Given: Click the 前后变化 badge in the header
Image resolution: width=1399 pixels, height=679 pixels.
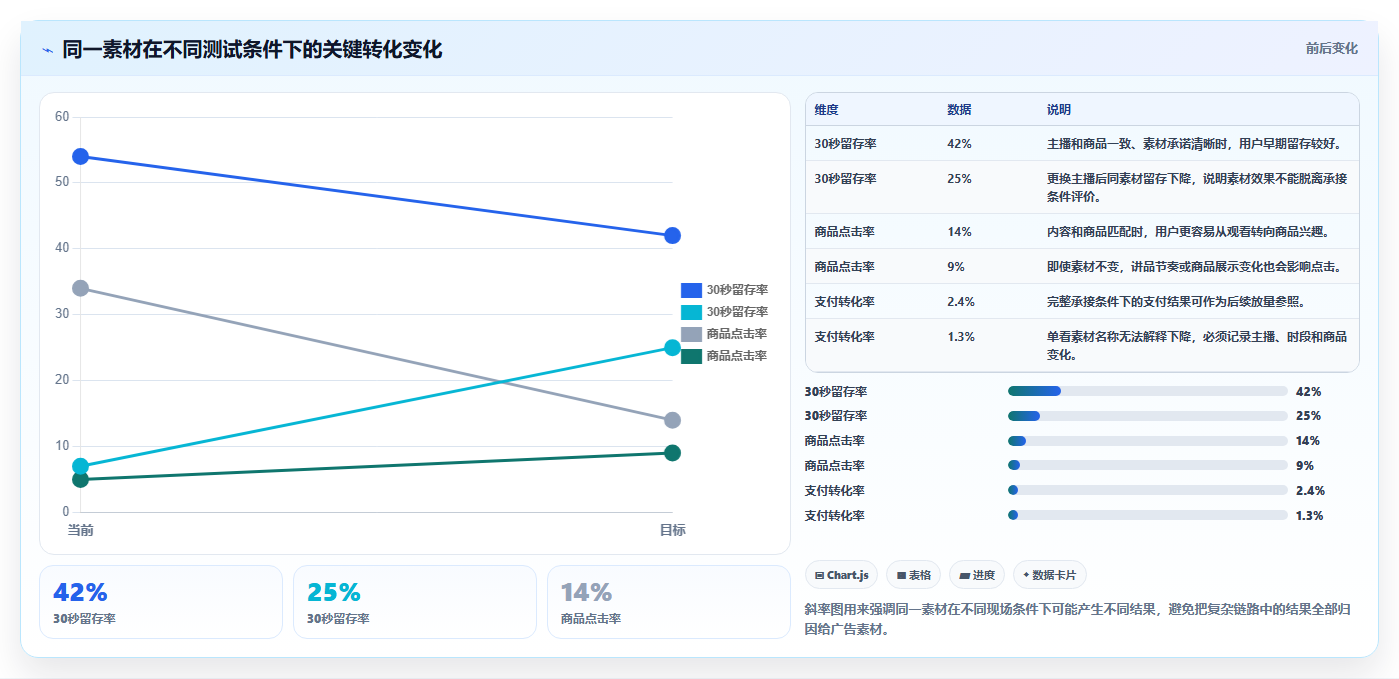Looking at the screenshot, I should click(x=1331, y=48).
